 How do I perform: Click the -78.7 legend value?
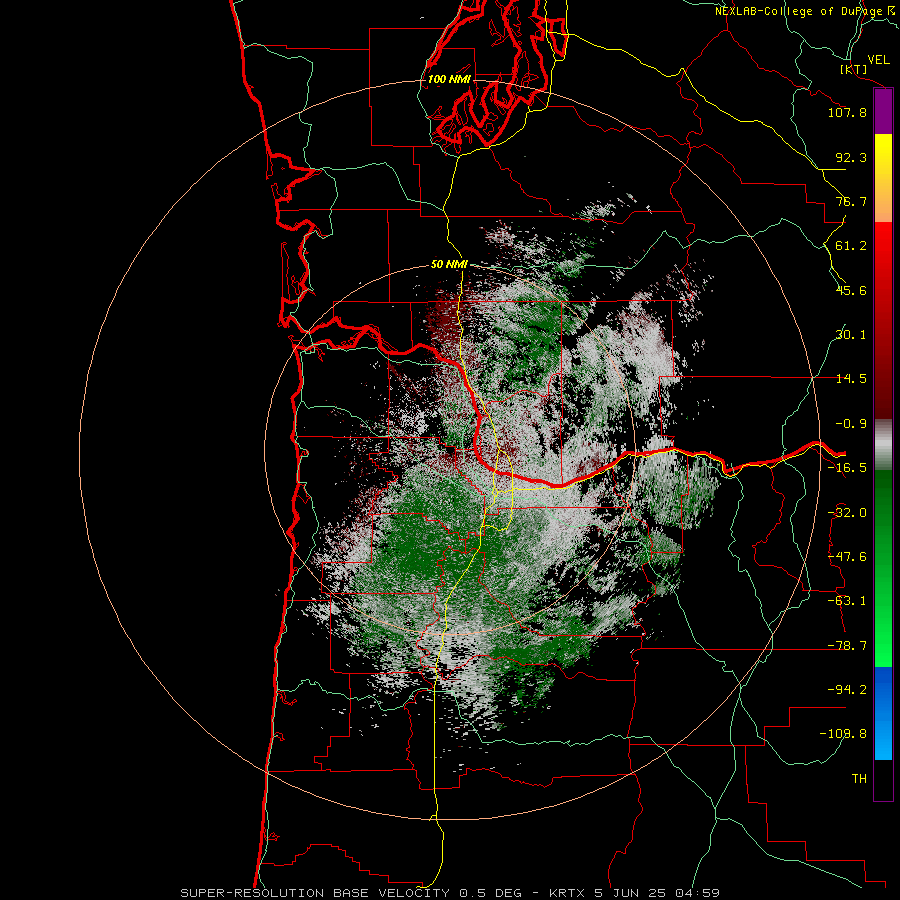847,646
